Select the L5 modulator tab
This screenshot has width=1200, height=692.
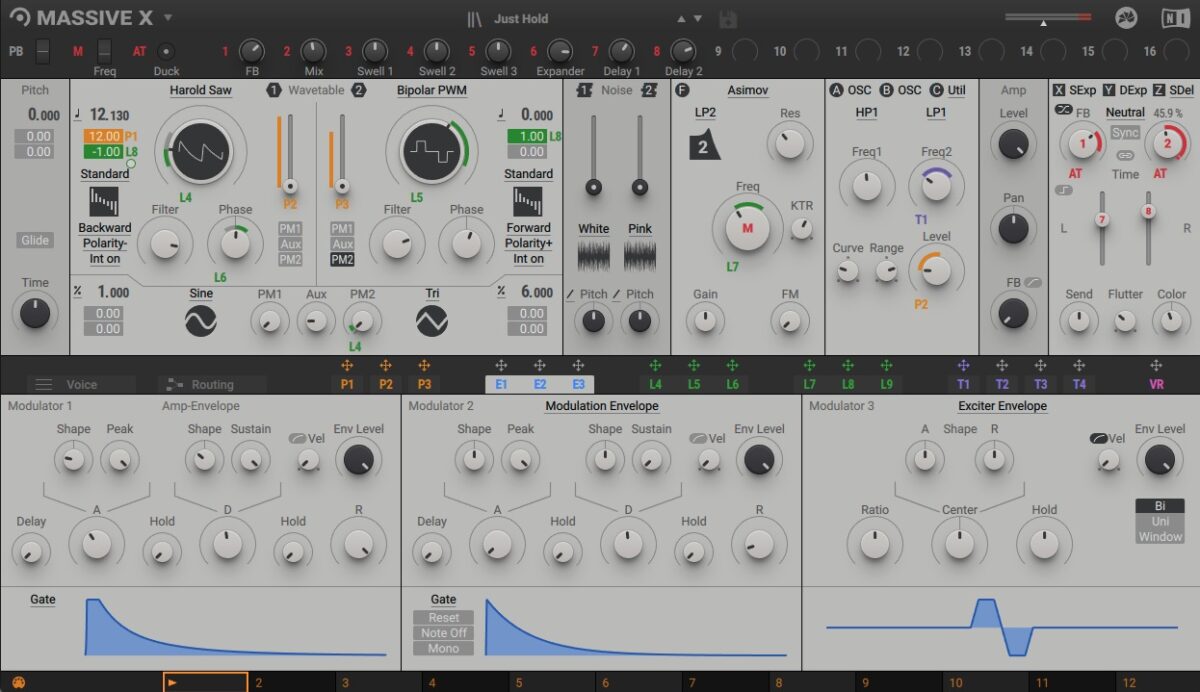(694, 384)
